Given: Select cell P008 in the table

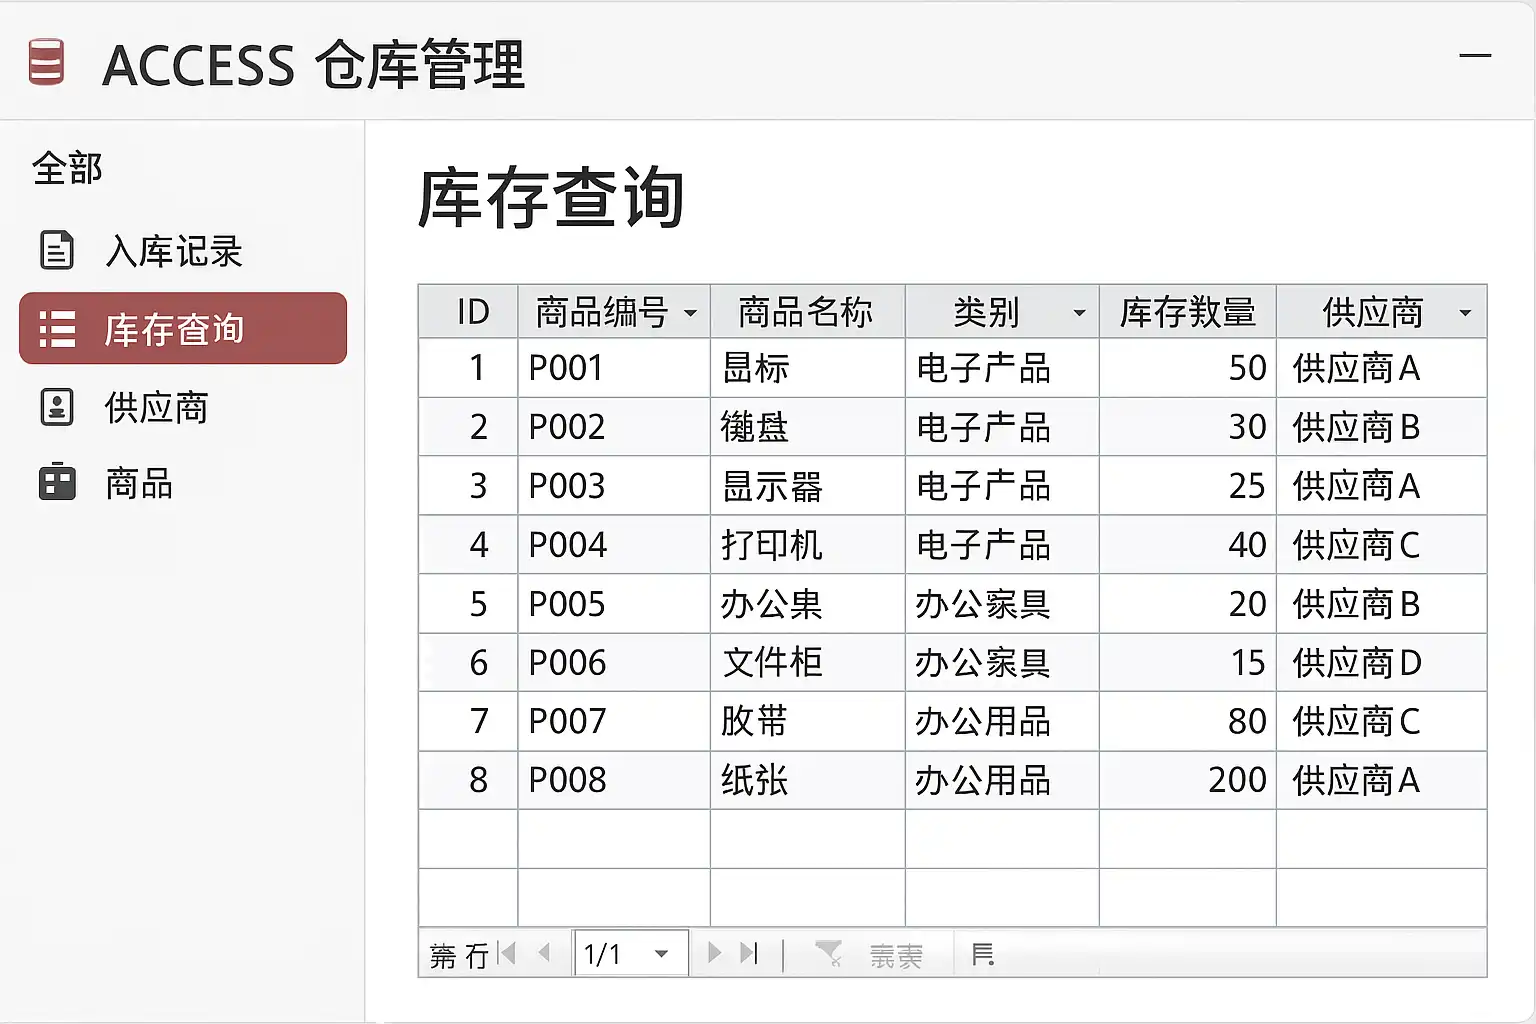Looking at the screenshot, I should click(614, 780).
